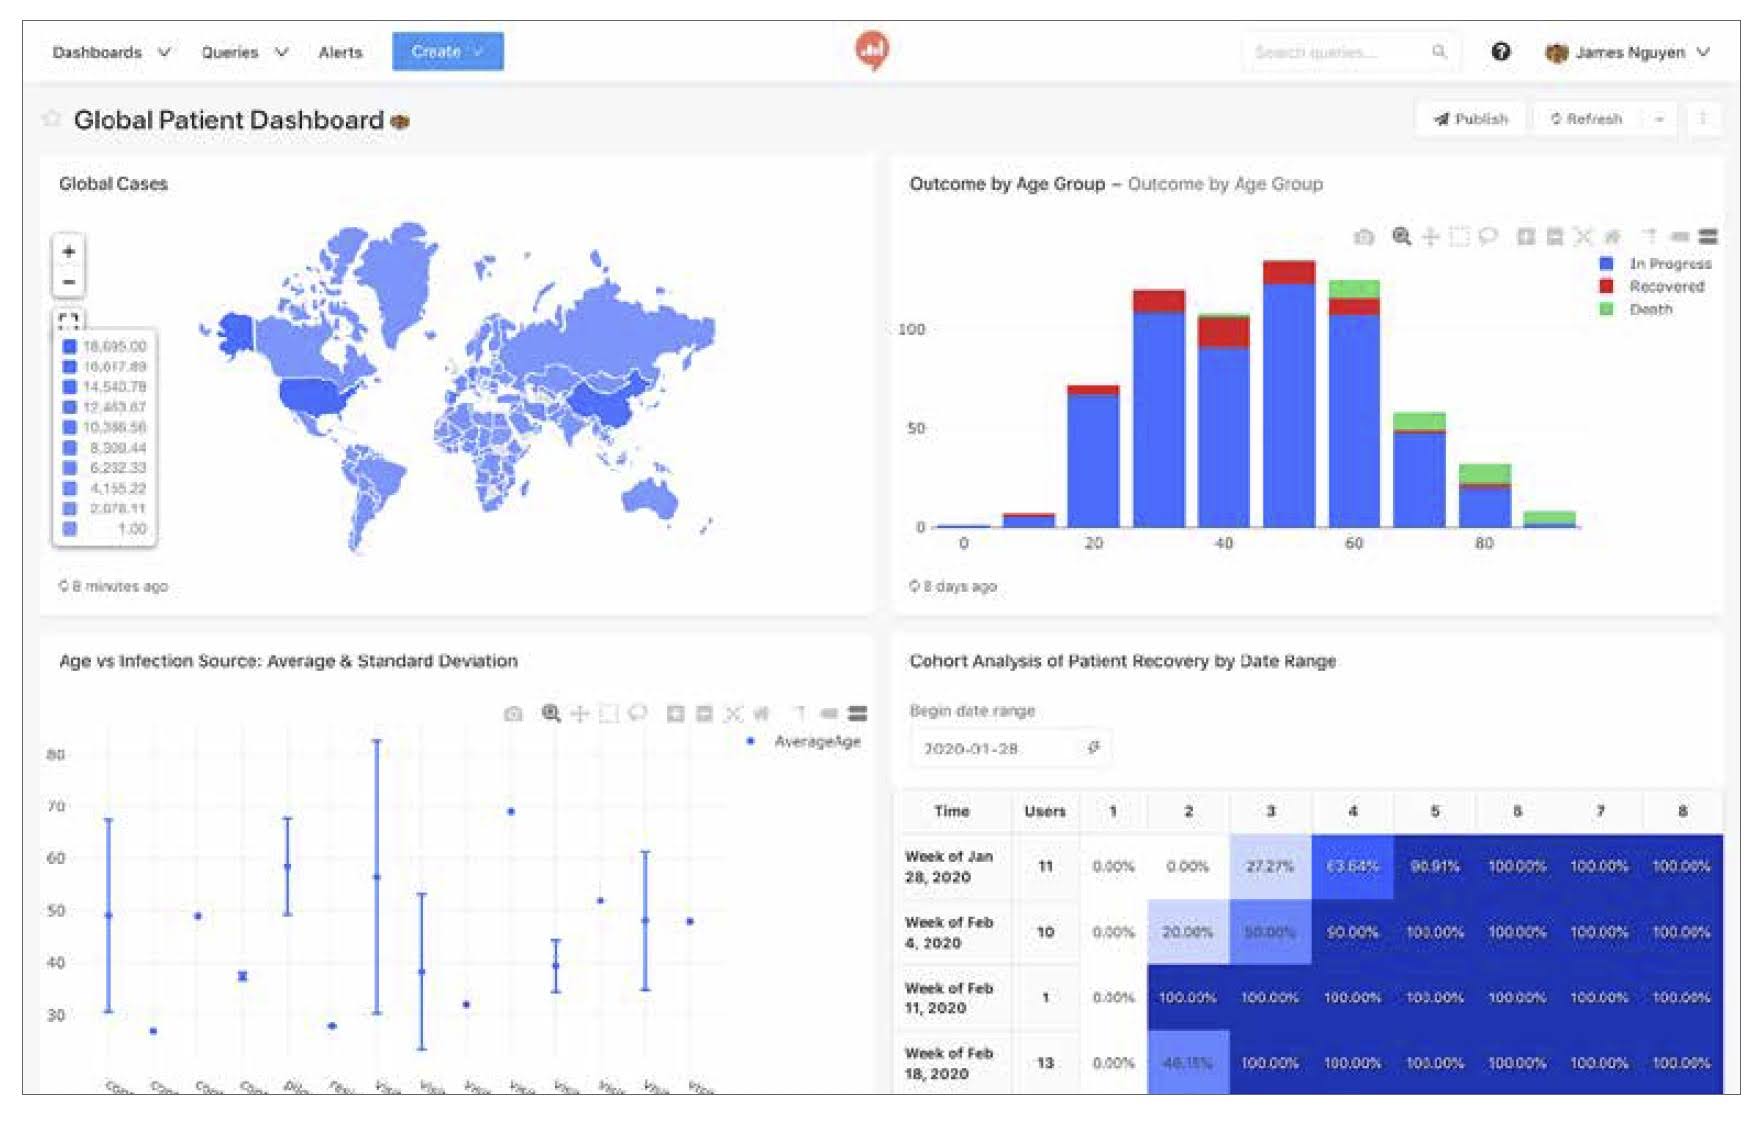Select pan tool in Outcome by Age Group toolbar

(x=1431, y=237)
